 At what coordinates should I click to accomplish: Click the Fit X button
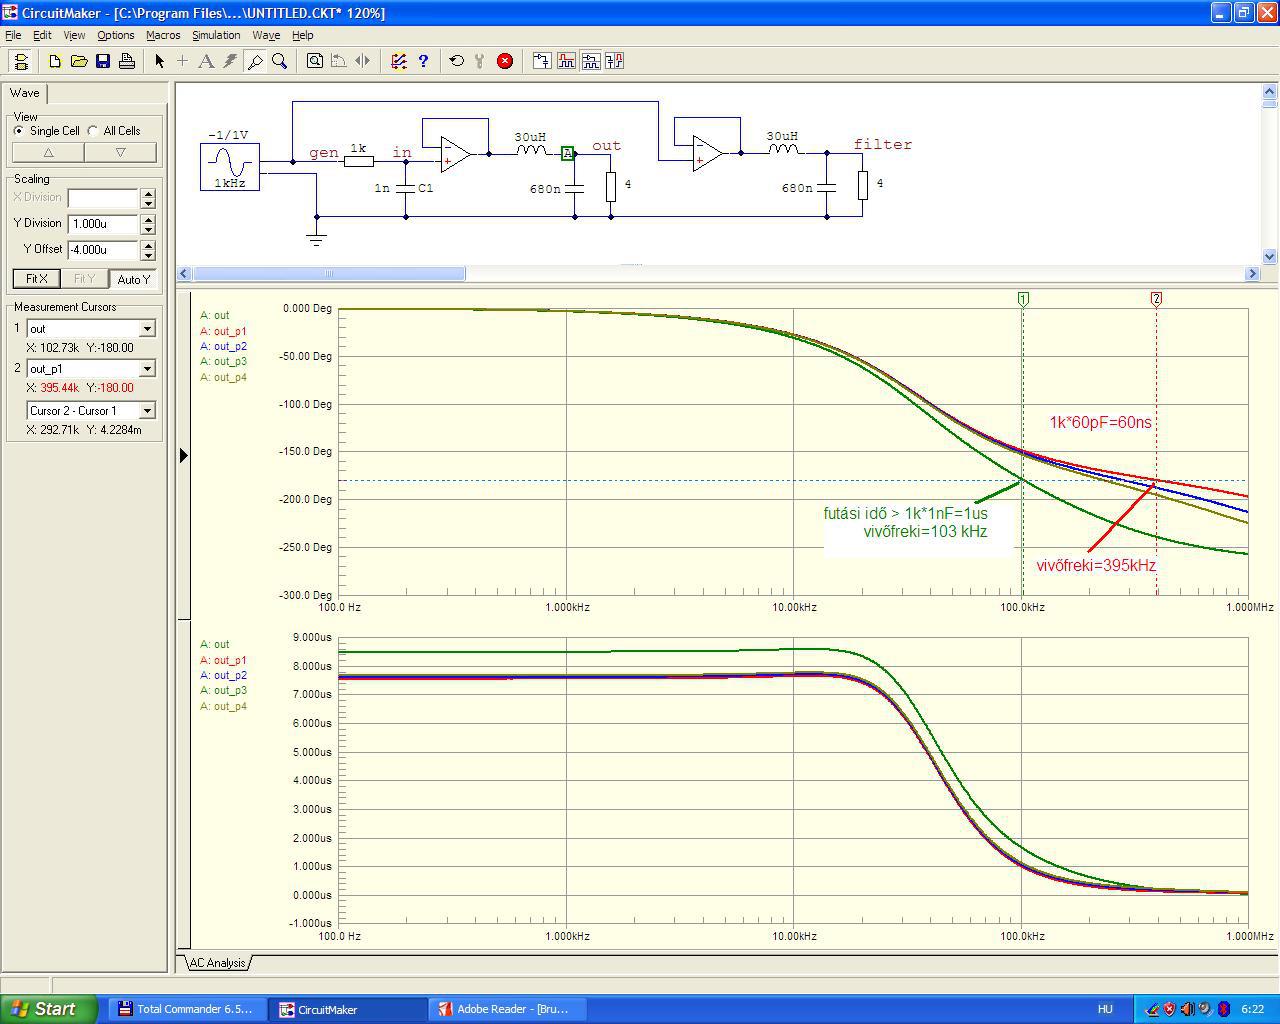[36, 279]
